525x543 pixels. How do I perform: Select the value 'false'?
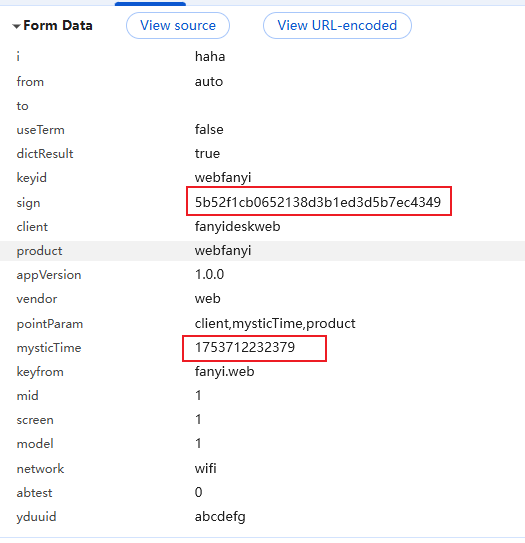[x=209, y=130]
